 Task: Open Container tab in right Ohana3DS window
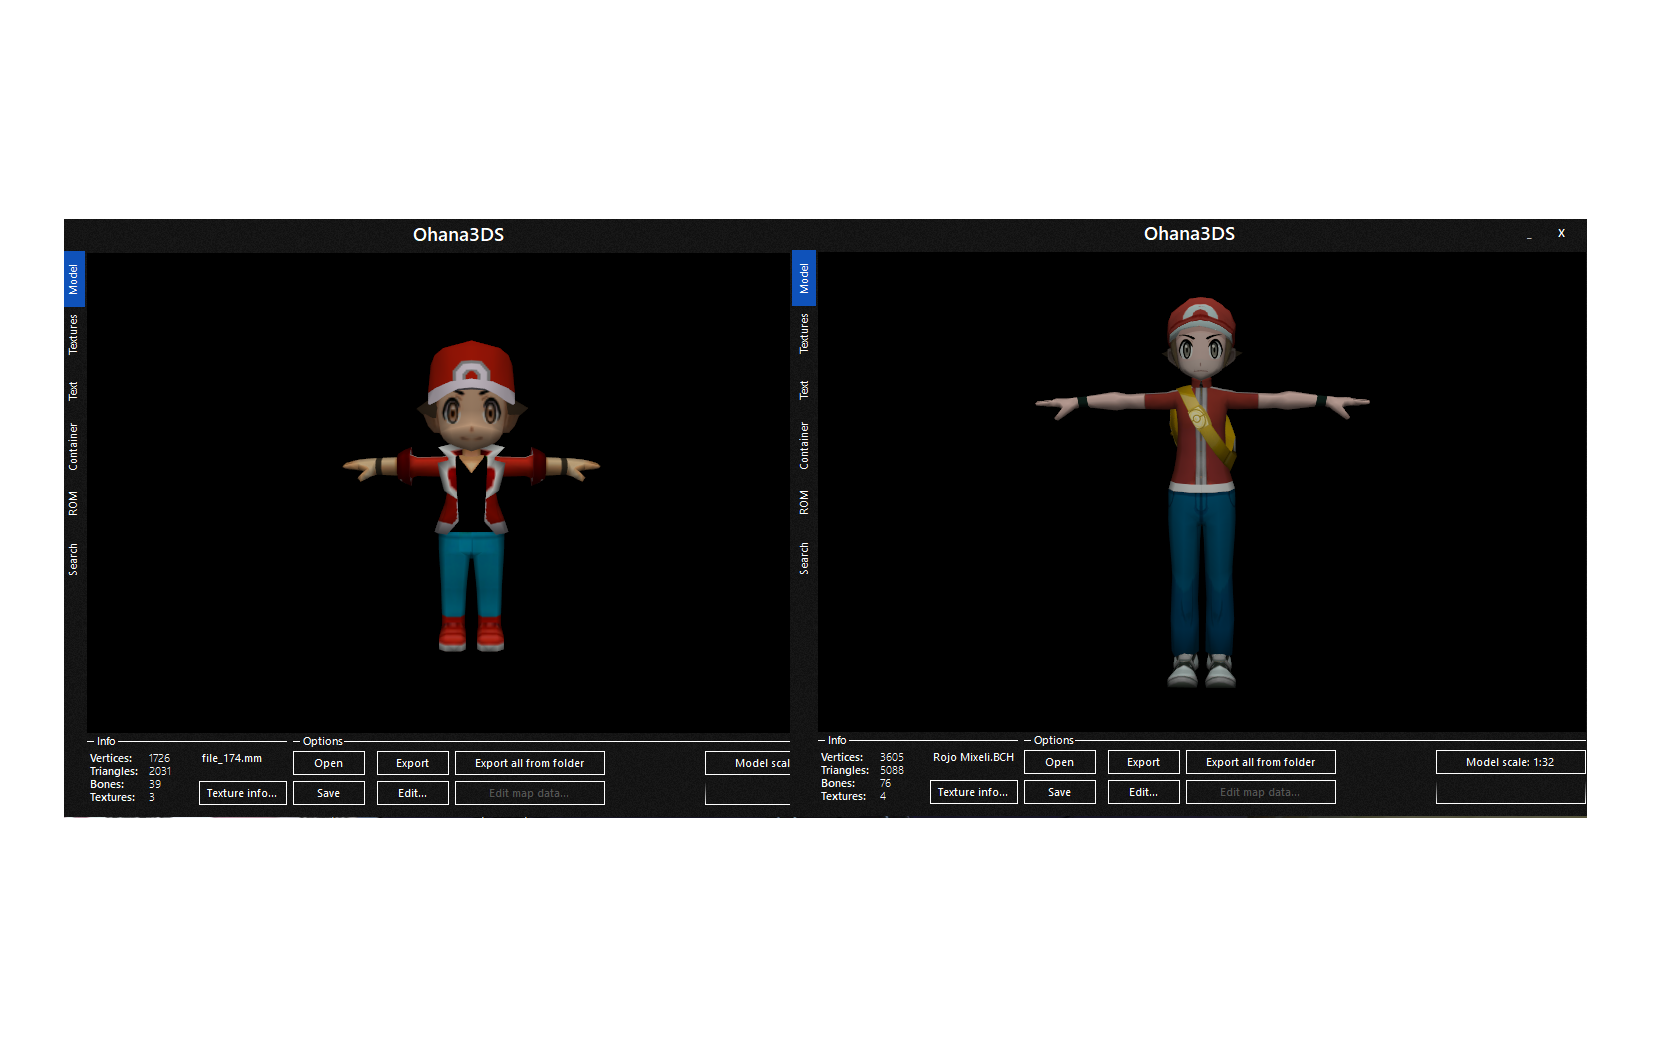pos(804,445)
